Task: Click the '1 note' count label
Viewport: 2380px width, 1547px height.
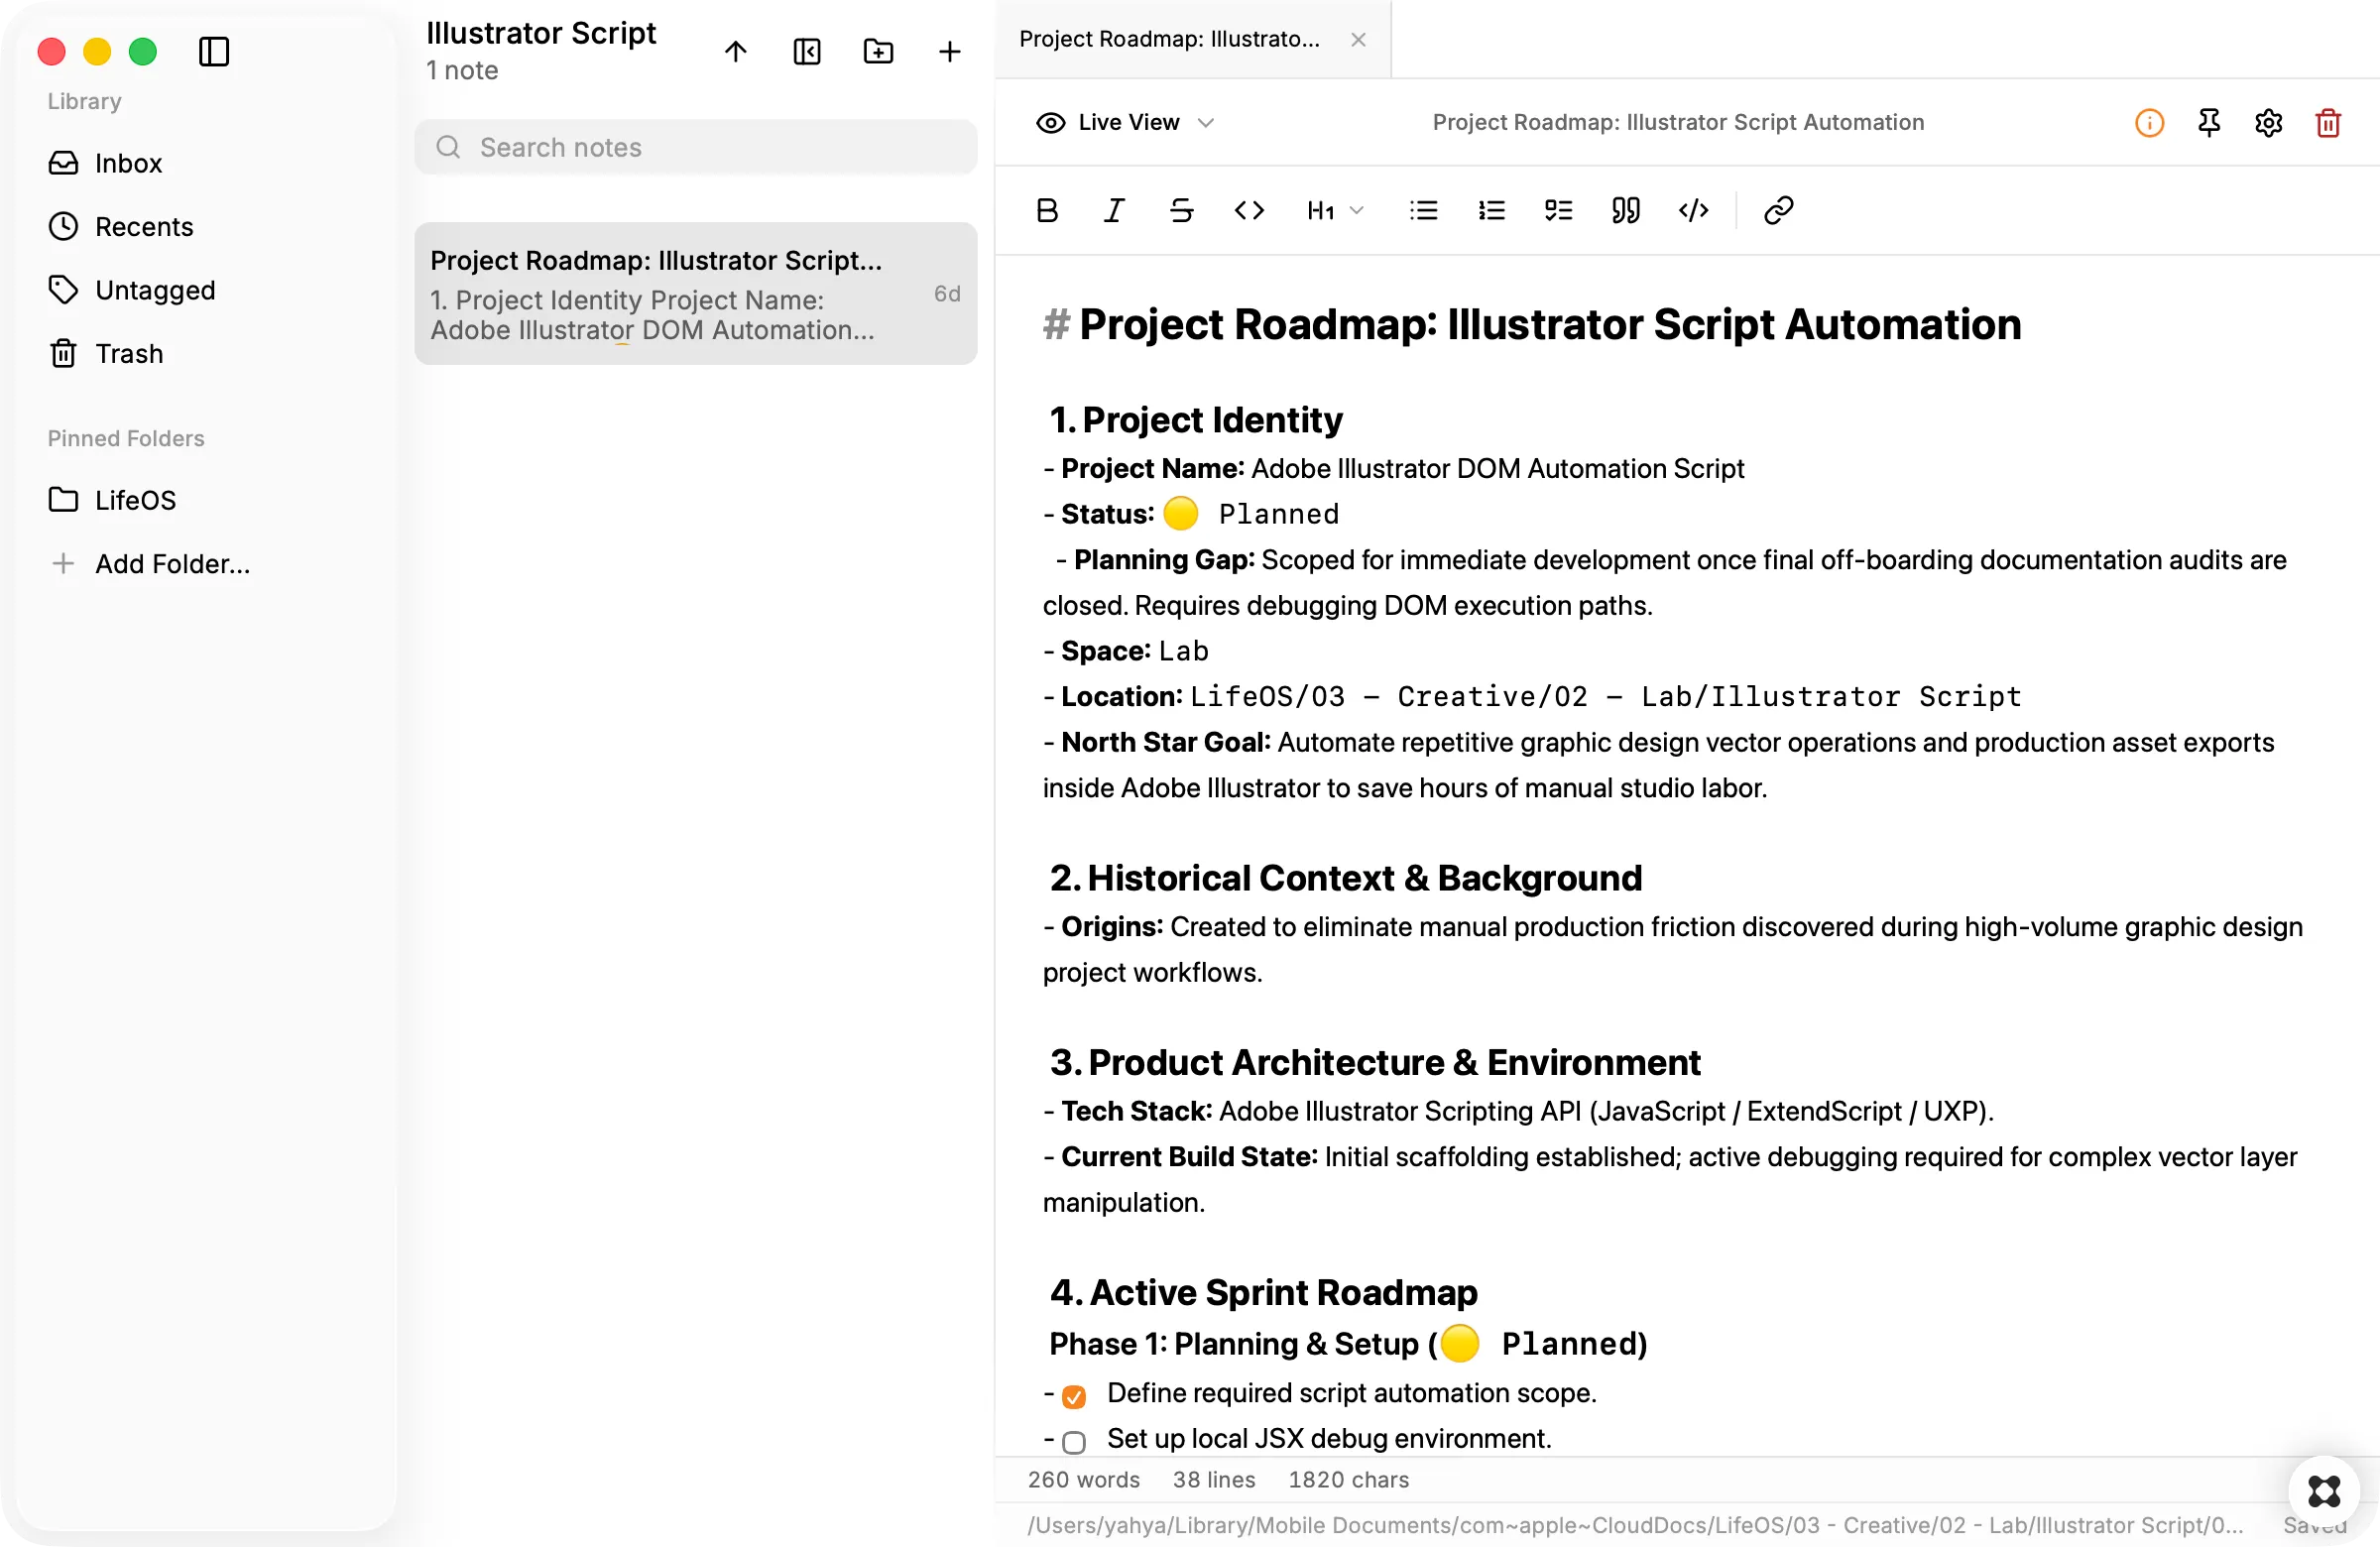Action: pos(462,70)
